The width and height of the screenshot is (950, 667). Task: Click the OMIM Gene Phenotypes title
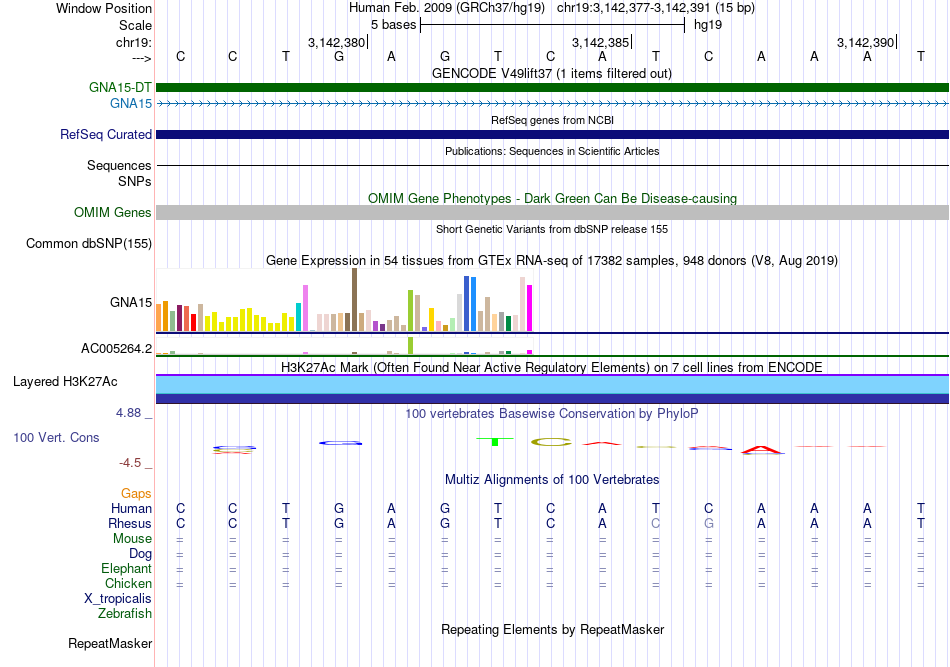click(552, 198)
